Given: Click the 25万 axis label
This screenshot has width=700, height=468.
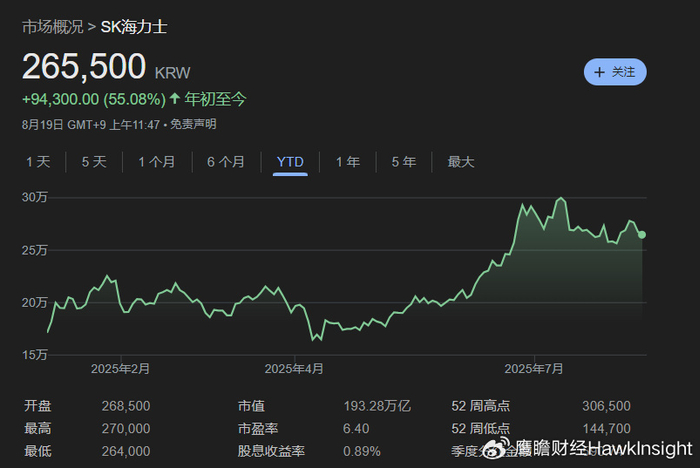Looking at the screenshot, I should (34, 250).
